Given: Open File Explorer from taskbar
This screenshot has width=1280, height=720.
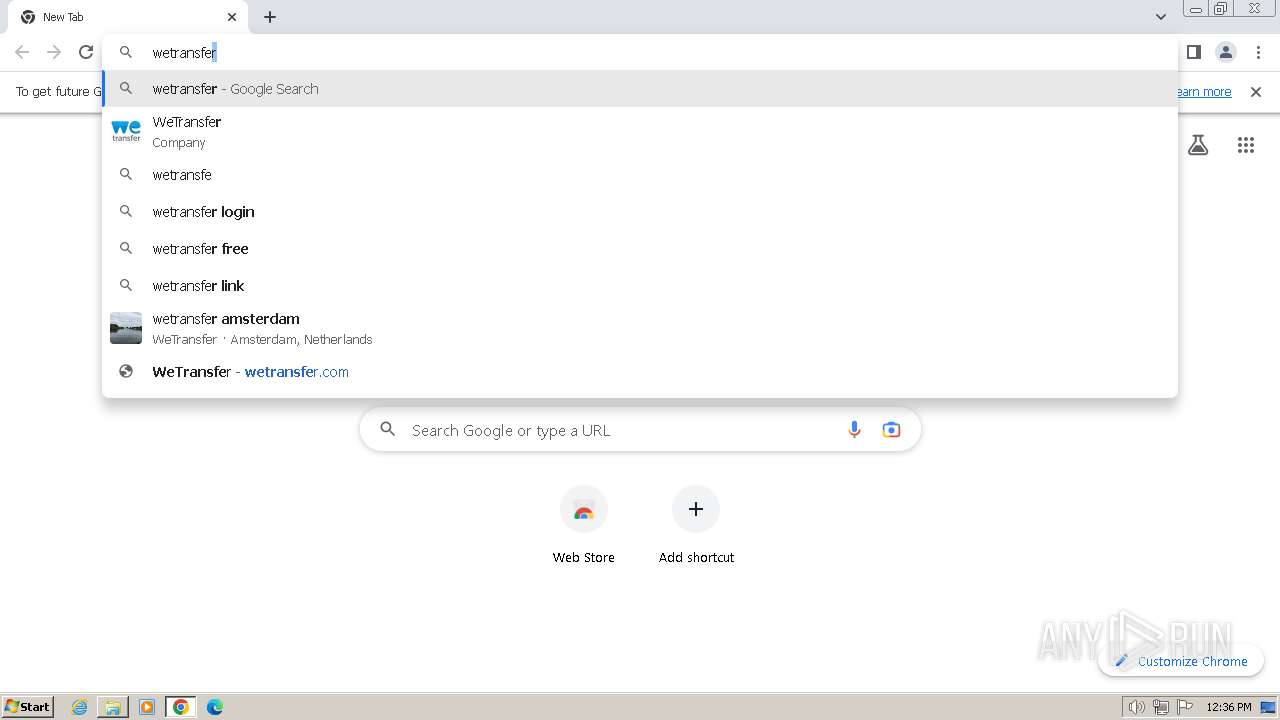Looking at the screenshot, I should click(113, 707).
